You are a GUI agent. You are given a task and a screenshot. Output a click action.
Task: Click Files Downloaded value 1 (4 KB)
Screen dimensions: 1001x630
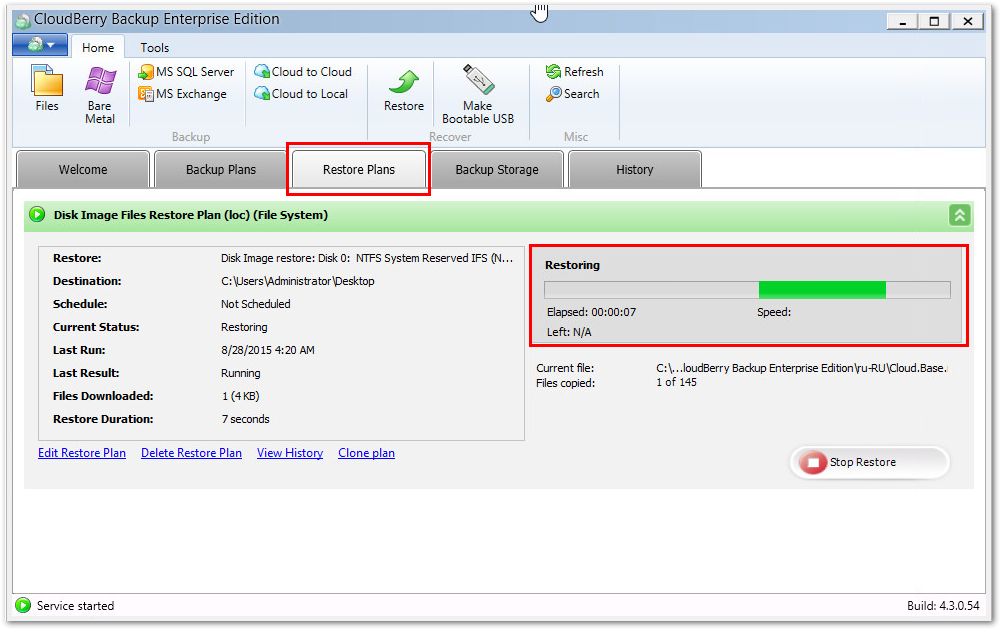(x=240, y=396)
